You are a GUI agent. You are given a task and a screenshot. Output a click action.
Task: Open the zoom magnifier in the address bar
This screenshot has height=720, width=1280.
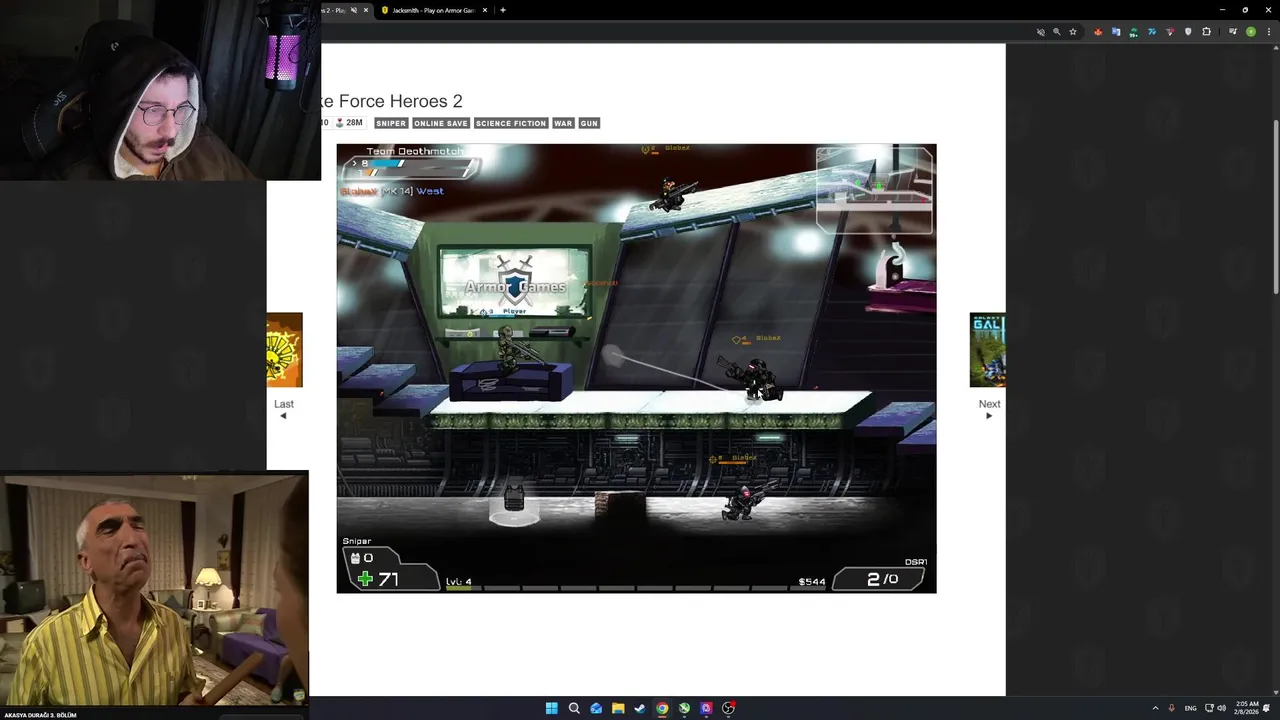(x=1056, y=32)
